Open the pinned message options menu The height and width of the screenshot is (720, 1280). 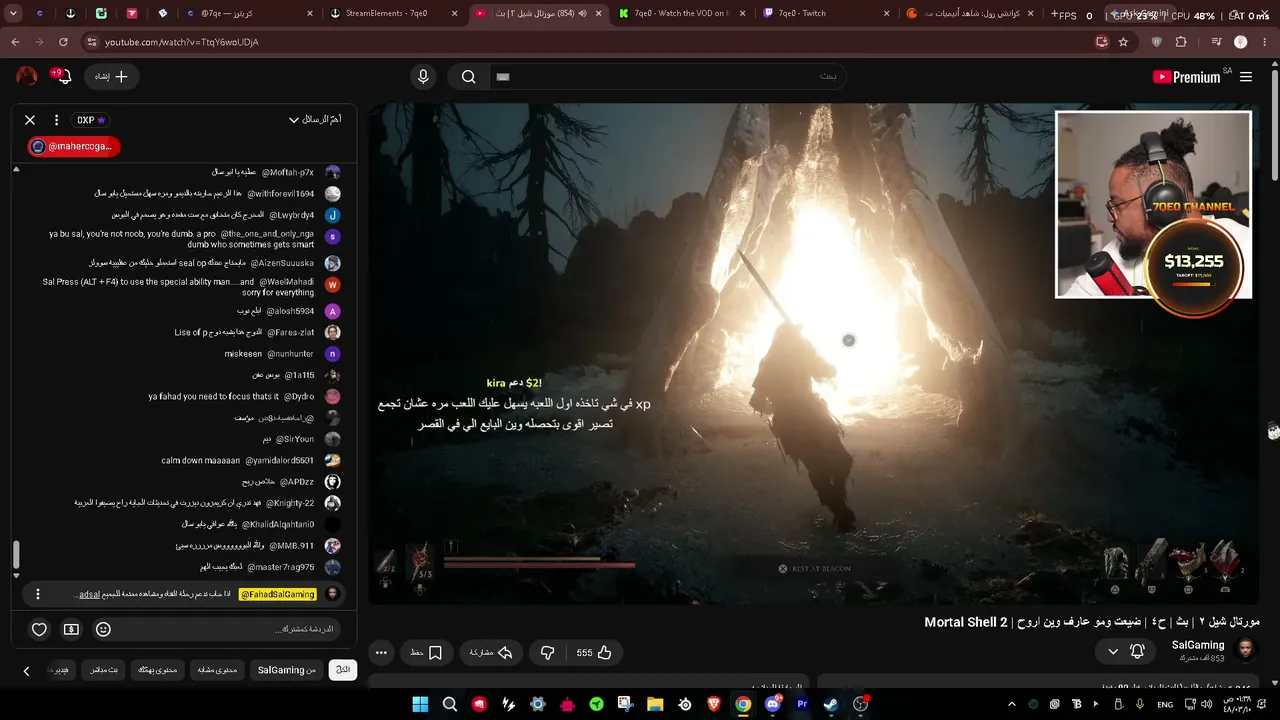38,594
